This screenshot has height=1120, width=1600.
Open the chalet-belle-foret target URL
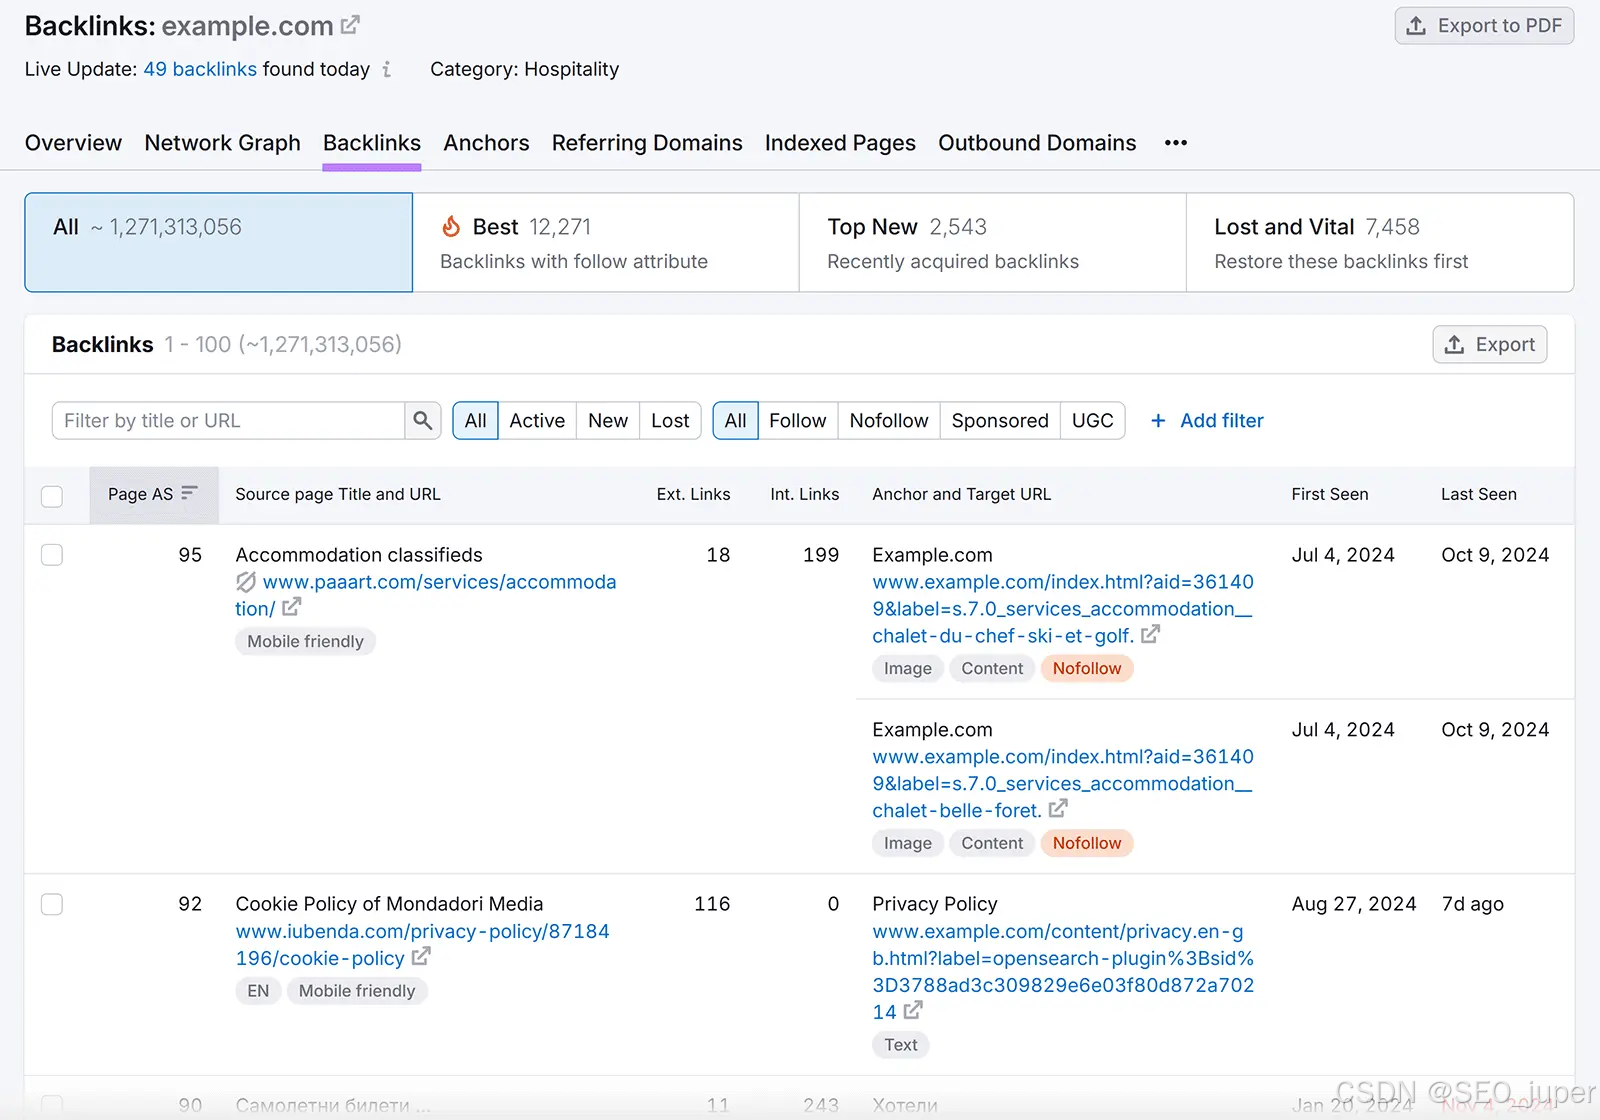(1062, 784)
